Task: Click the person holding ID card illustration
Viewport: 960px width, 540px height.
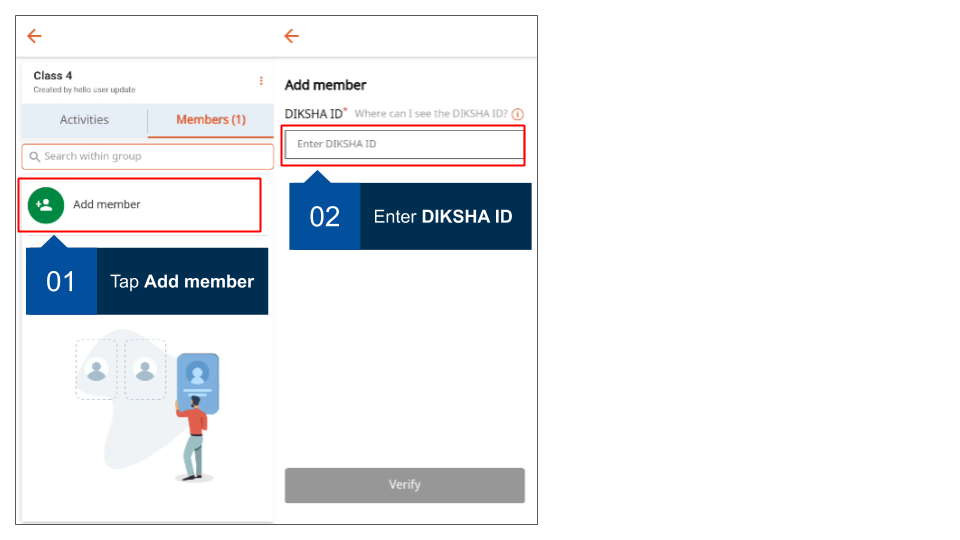Action: tap(193, 420)
